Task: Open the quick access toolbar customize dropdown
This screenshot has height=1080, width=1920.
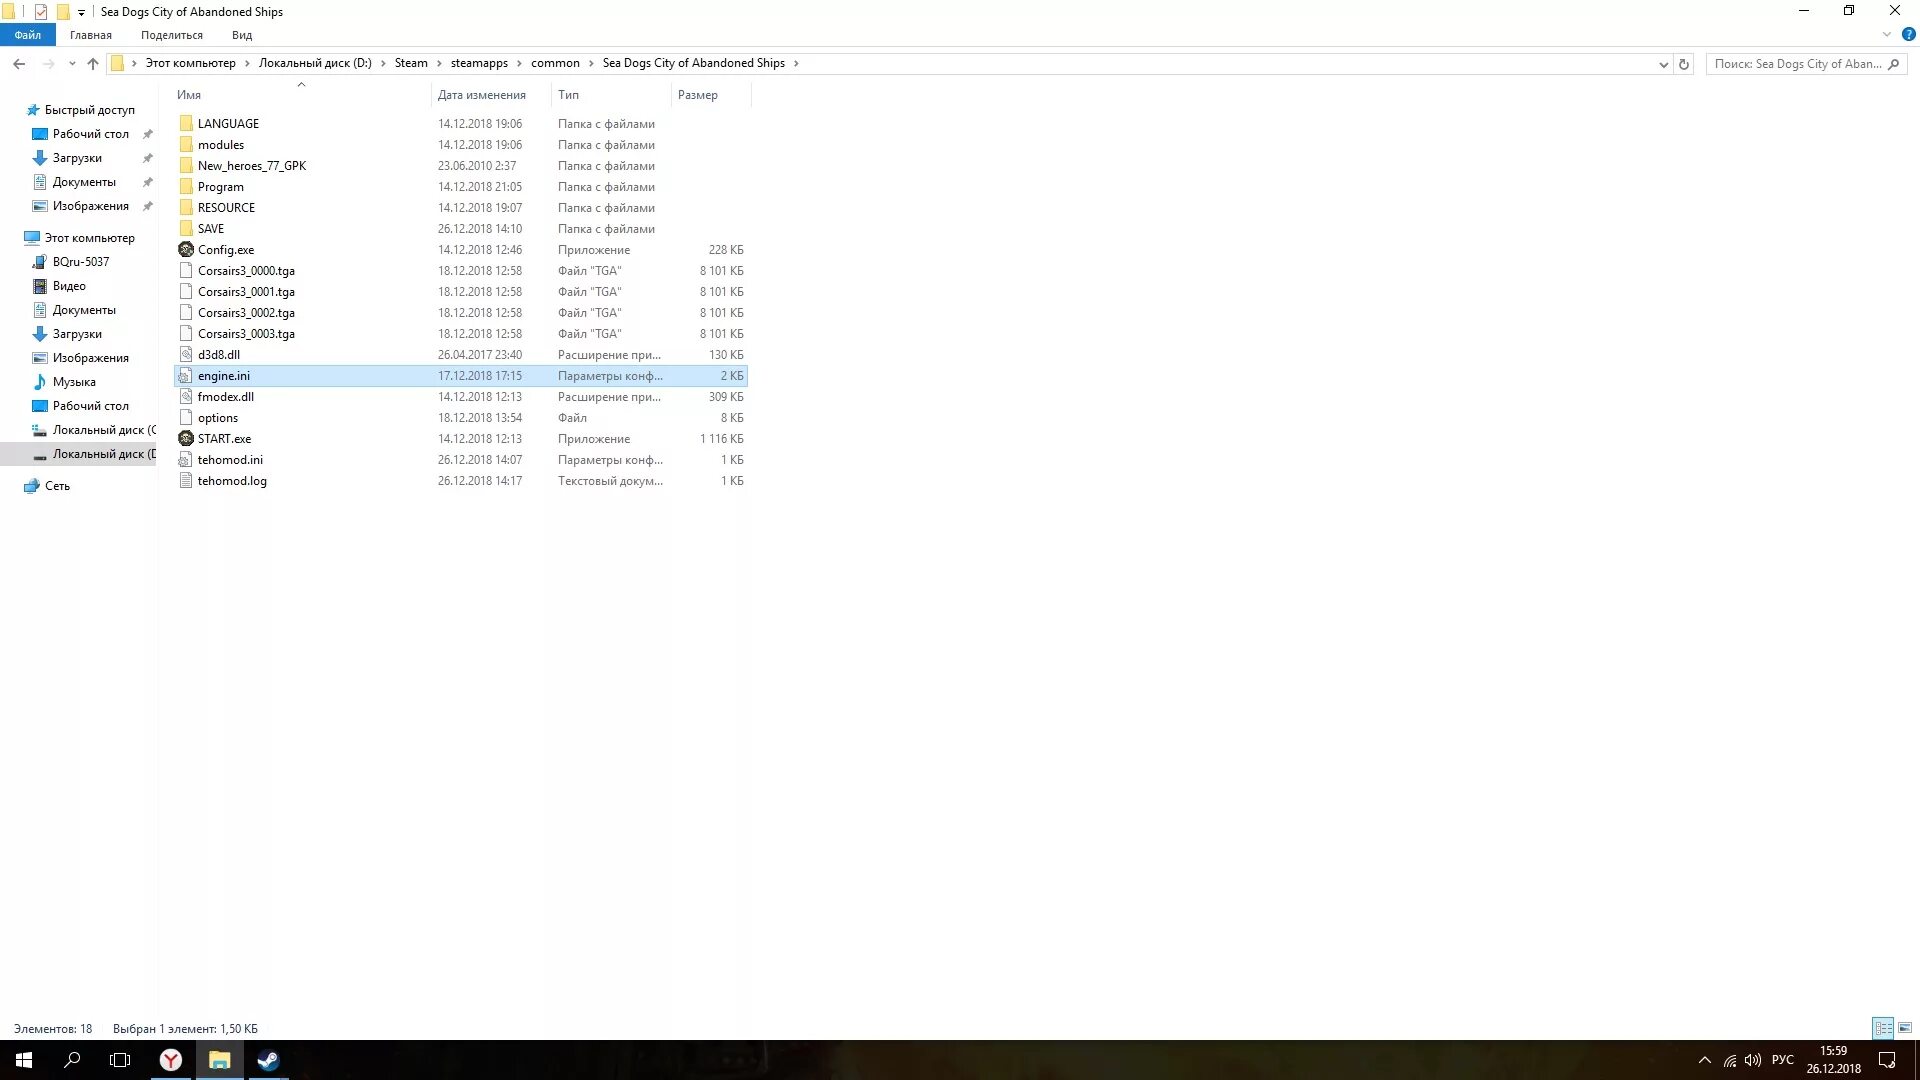Action: (x=81, y=12)
